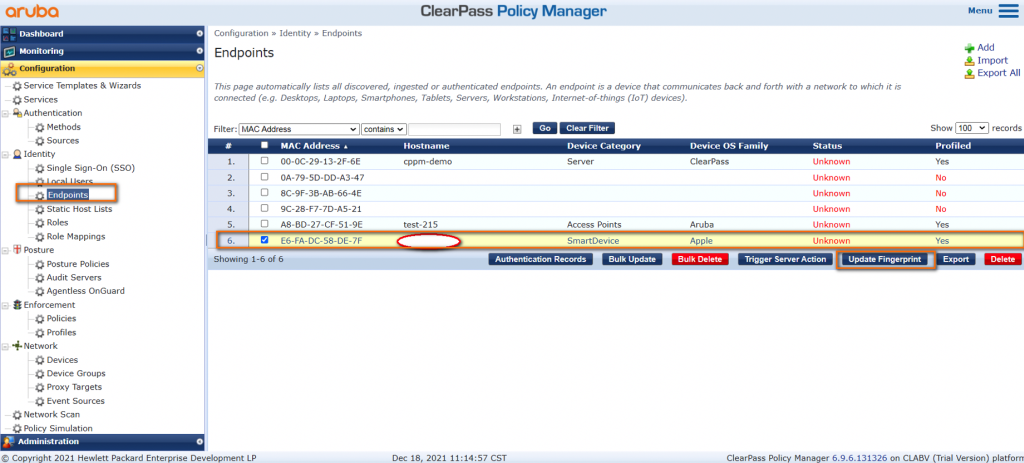Click the Configuration panel icon
Viewport: 1024px width, 463px height.
coord(9,69)
